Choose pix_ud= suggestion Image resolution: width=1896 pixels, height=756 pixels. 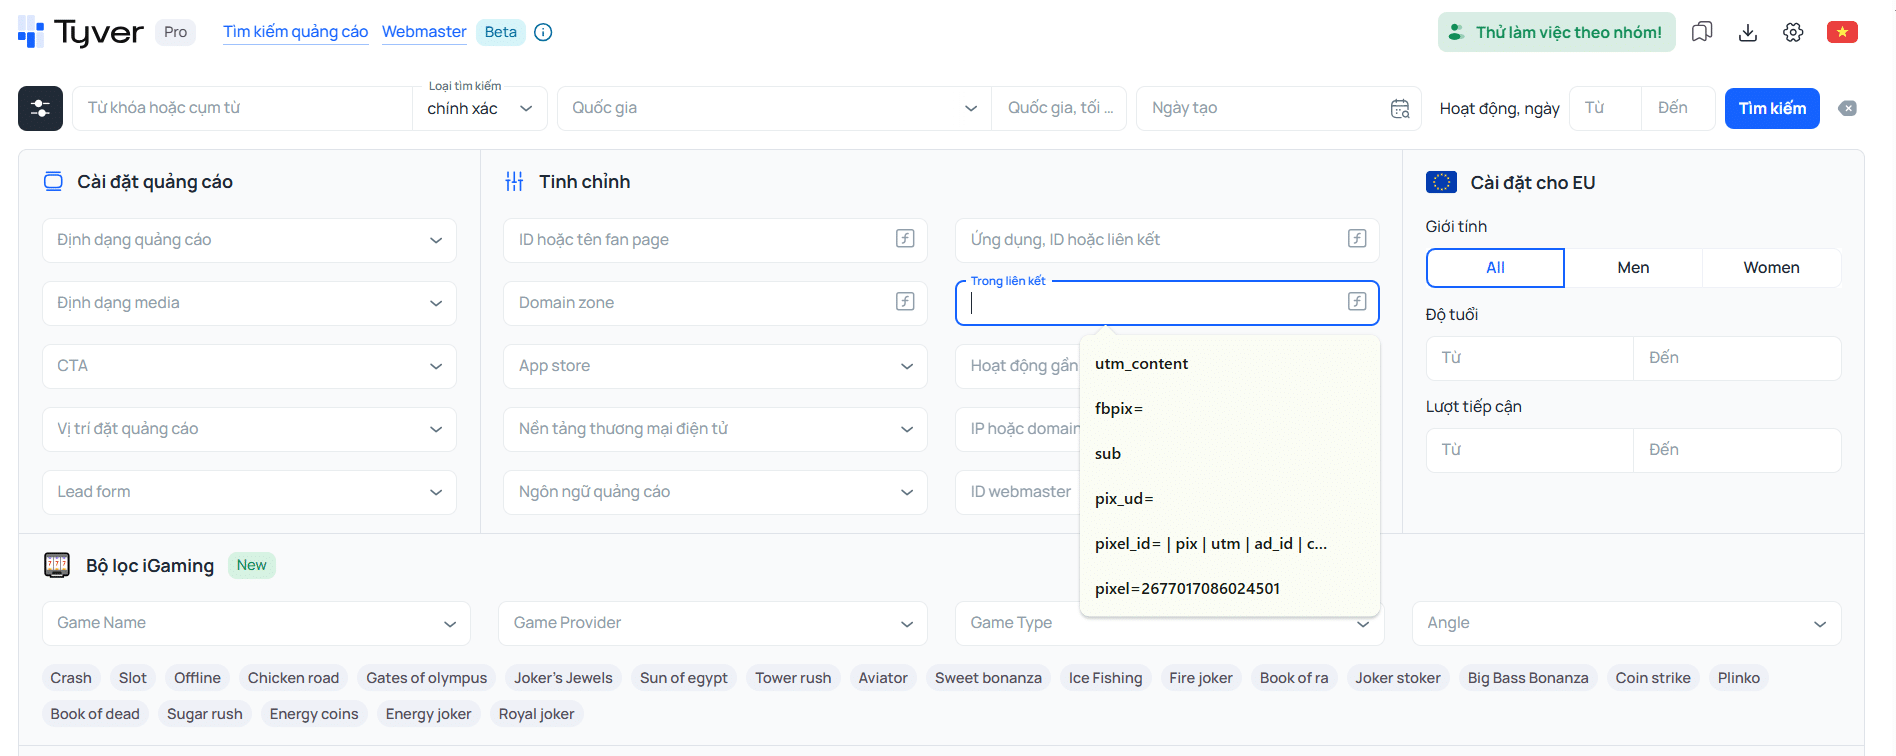[x=1230, y=499]
